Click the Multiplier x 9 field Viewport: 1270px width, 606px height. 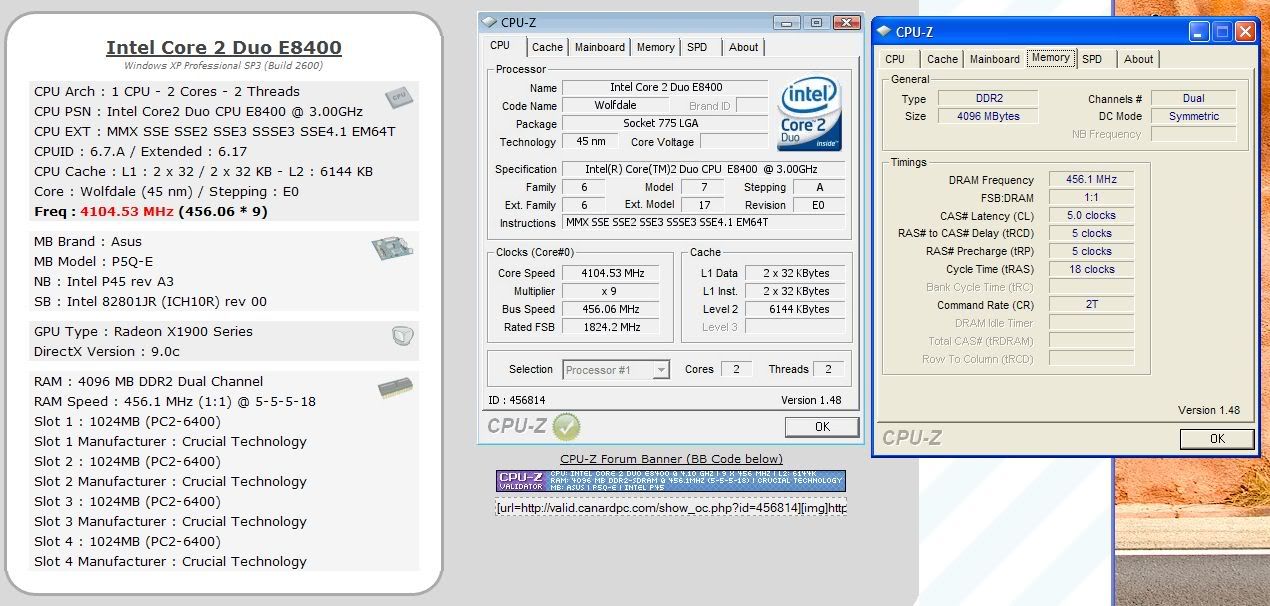click(611, 291)
